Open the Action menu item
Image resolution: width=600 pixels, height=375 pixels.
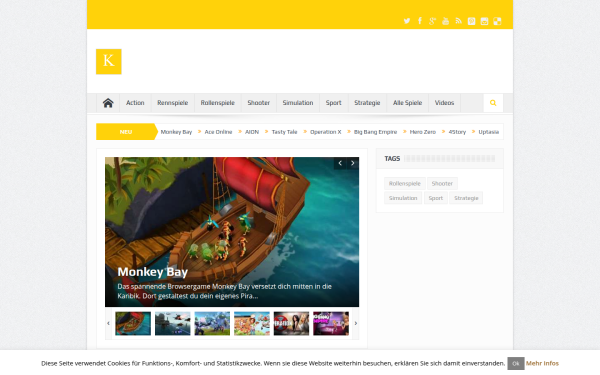point(135,103)
